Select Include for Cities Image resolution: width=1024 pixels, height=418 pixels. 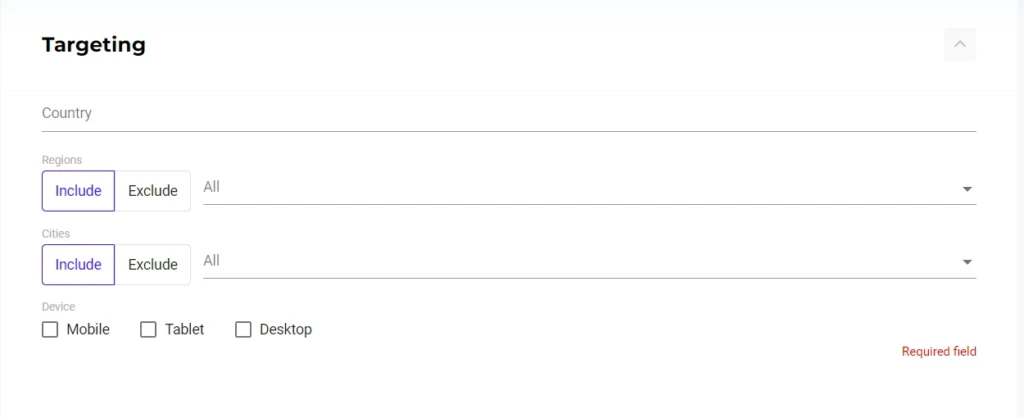[78, 265]
